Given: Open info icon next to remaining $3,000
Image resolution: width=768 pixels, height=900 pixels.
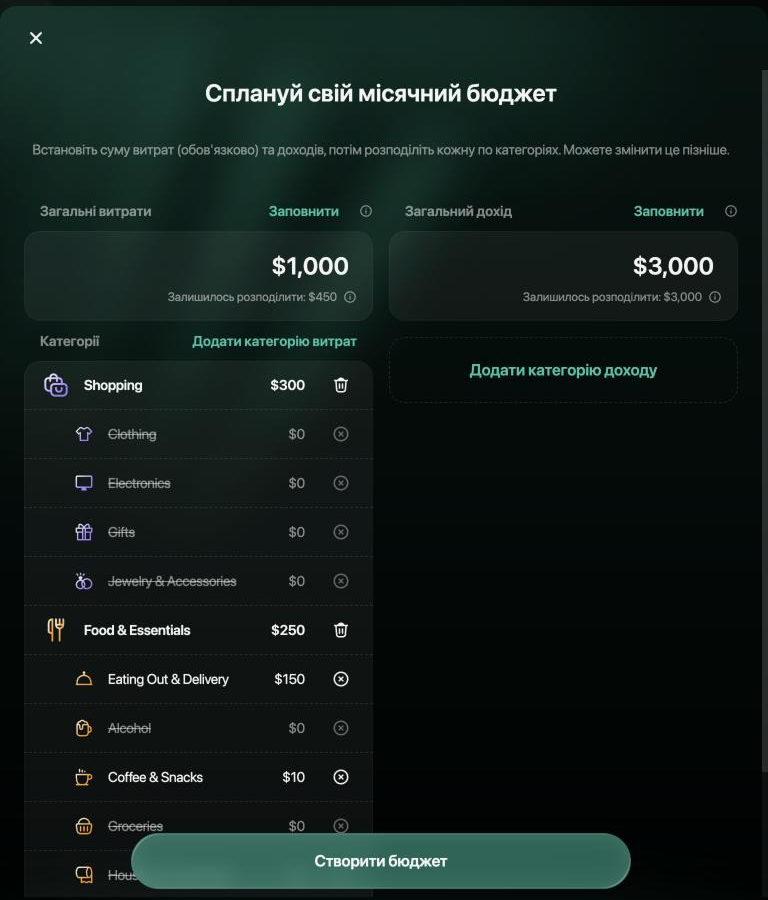Looking at the screenshot, I should pyautogui.click(x=715, y=297).
